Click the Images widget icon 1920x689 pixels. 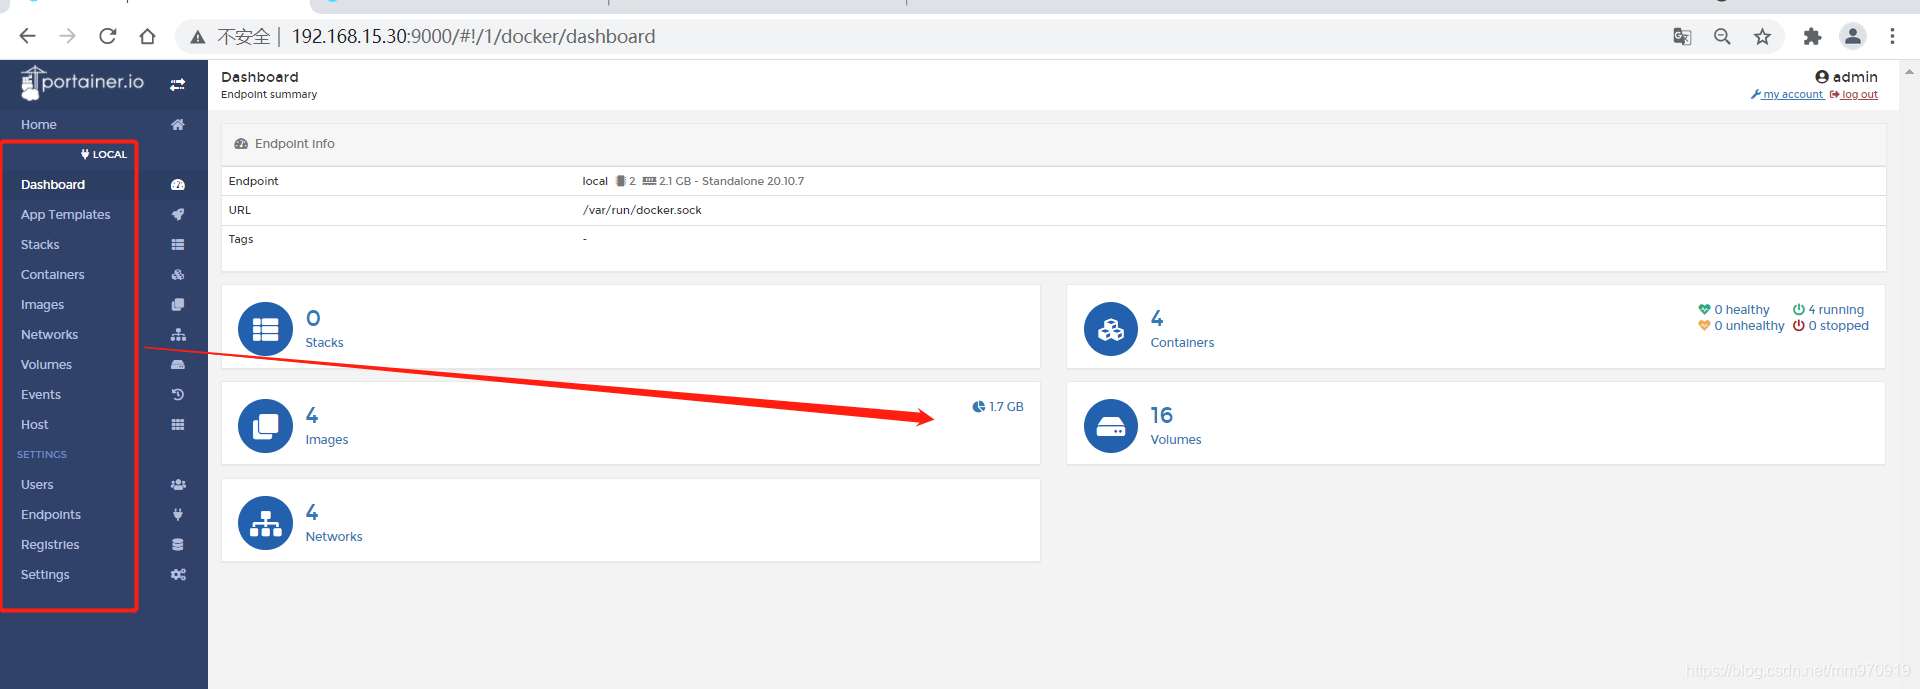click(265, 426)
